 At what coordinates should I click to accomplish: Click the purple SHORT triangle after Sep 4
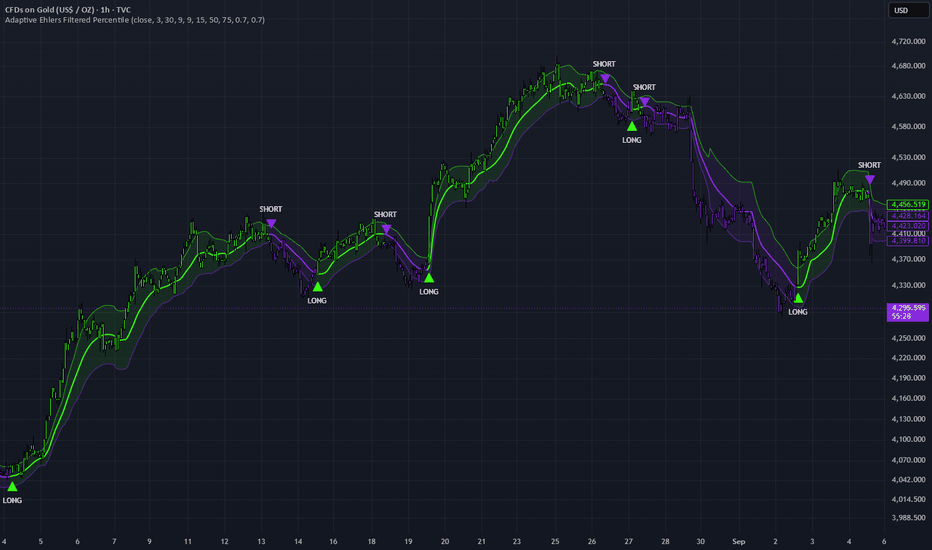(870, 180)
